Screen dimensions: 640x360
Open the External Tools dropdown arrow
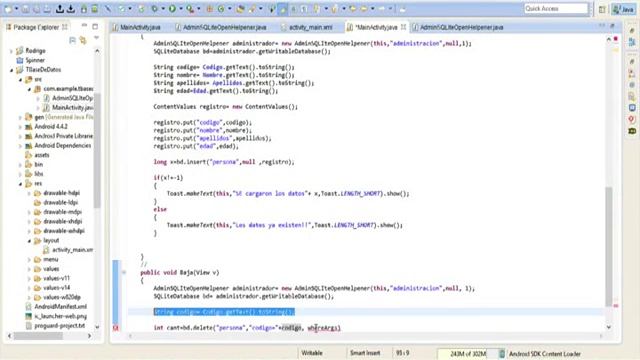[x=198, y=9]
